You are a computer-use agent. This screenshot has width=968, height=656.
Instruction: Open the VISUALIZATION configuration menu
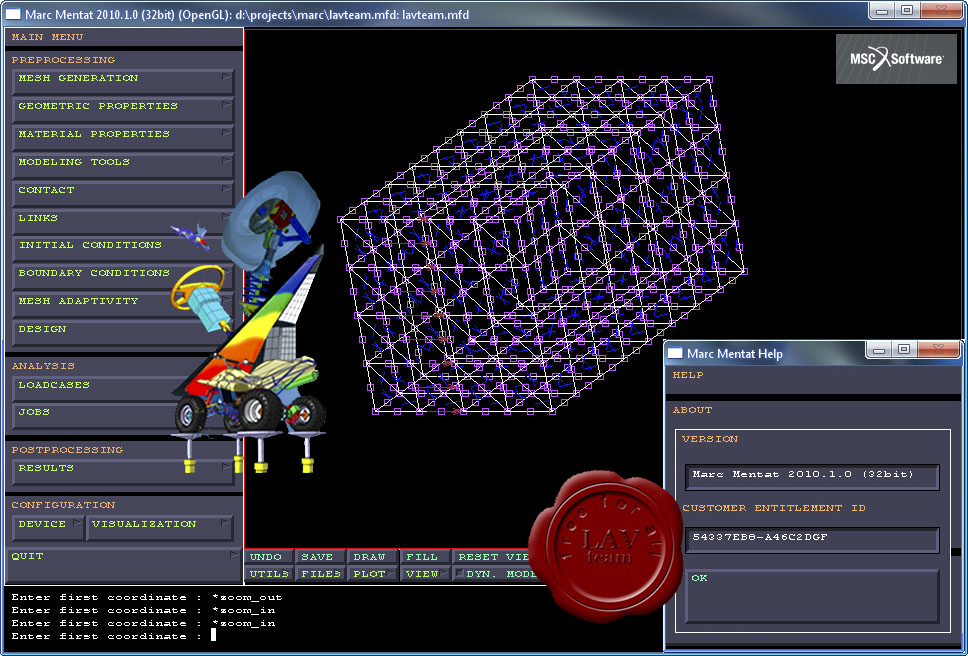click(160, 528)
